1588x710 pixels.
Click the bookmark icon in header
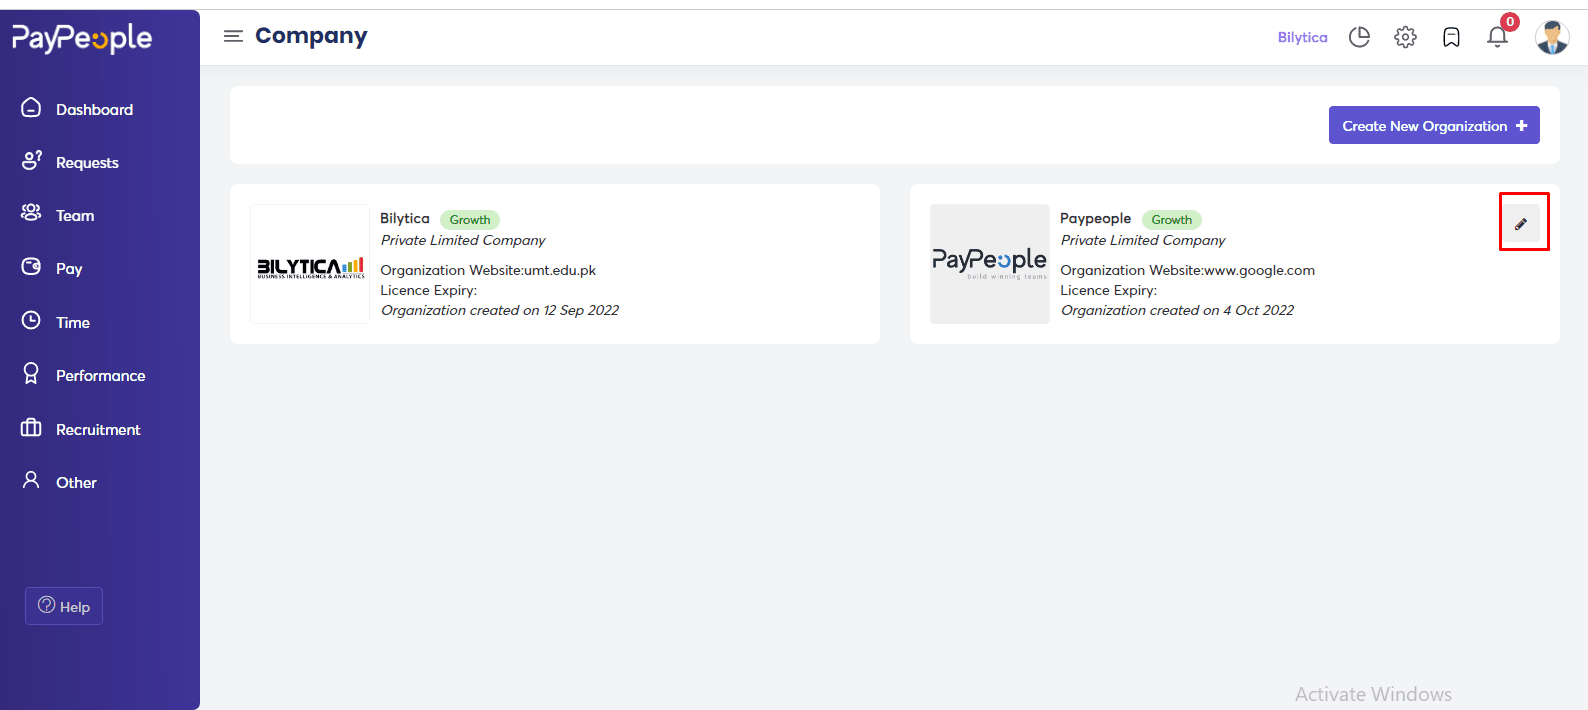[1451, 37]
